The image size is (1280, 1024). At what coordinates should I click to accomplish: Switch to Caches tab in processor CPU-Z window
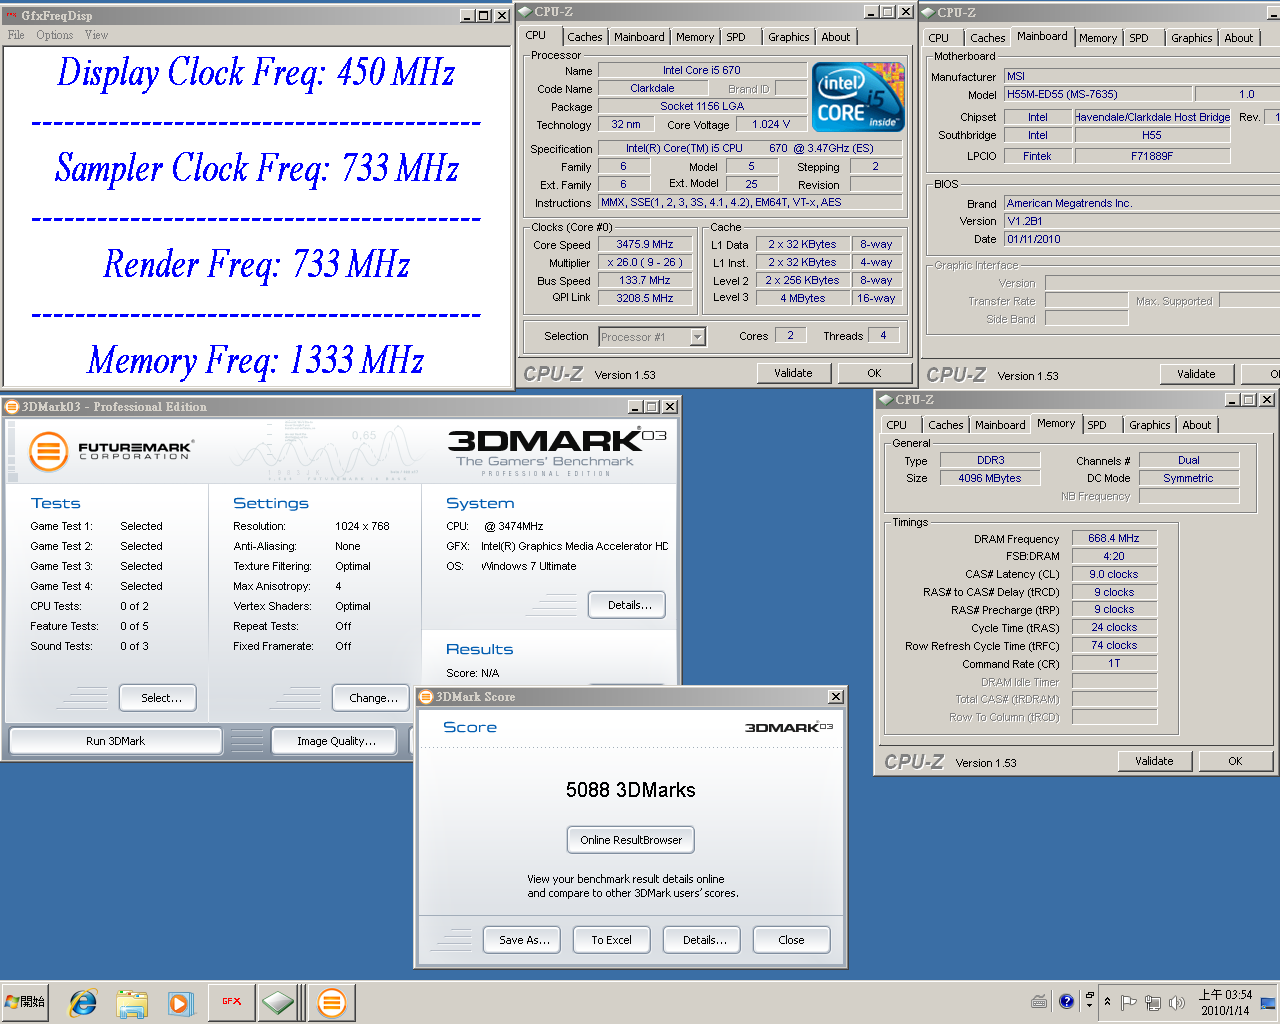(x=585, y=37)
